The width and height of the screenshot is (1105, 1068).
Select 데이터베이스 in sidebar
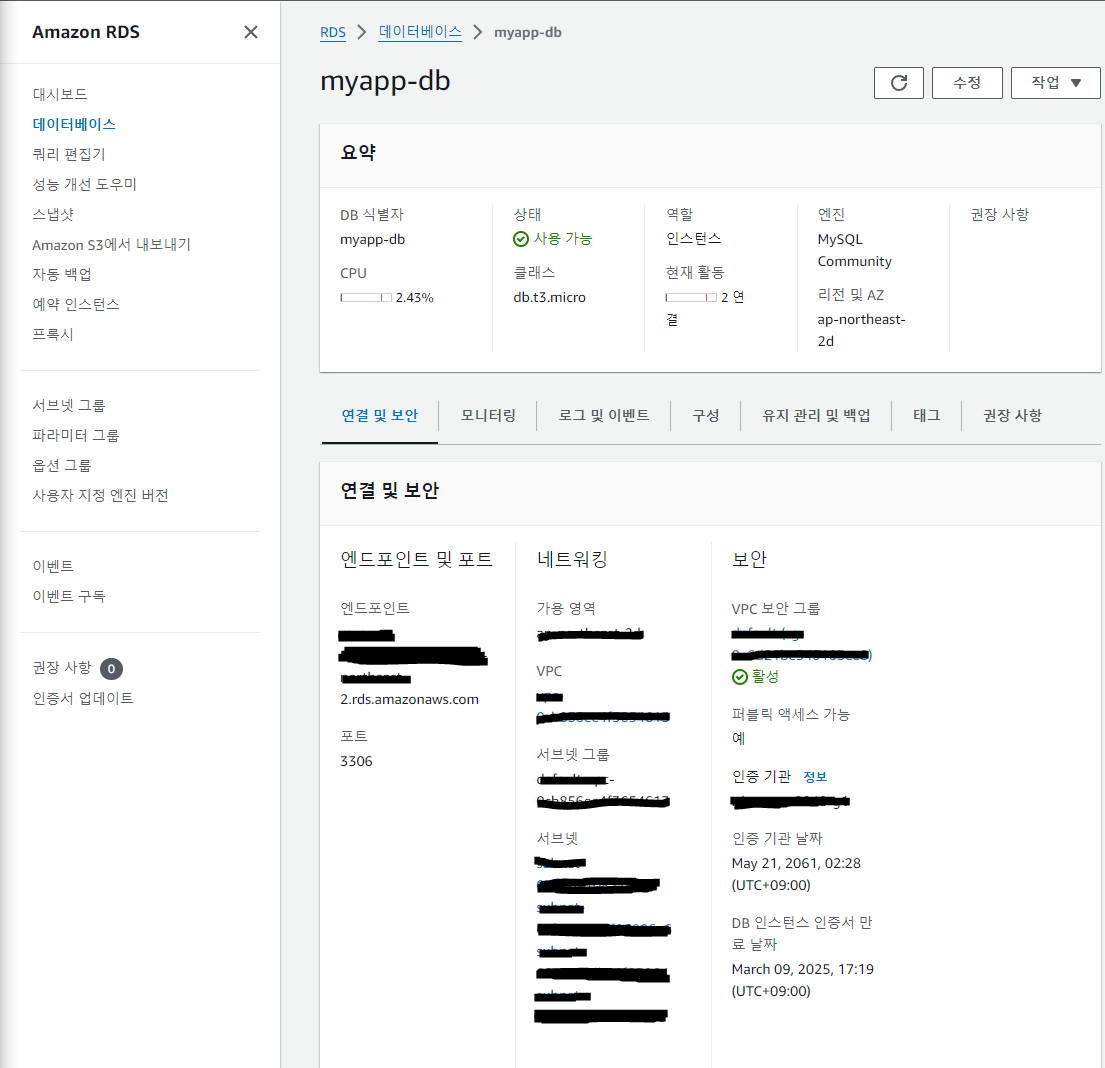(x=74, y=124)
